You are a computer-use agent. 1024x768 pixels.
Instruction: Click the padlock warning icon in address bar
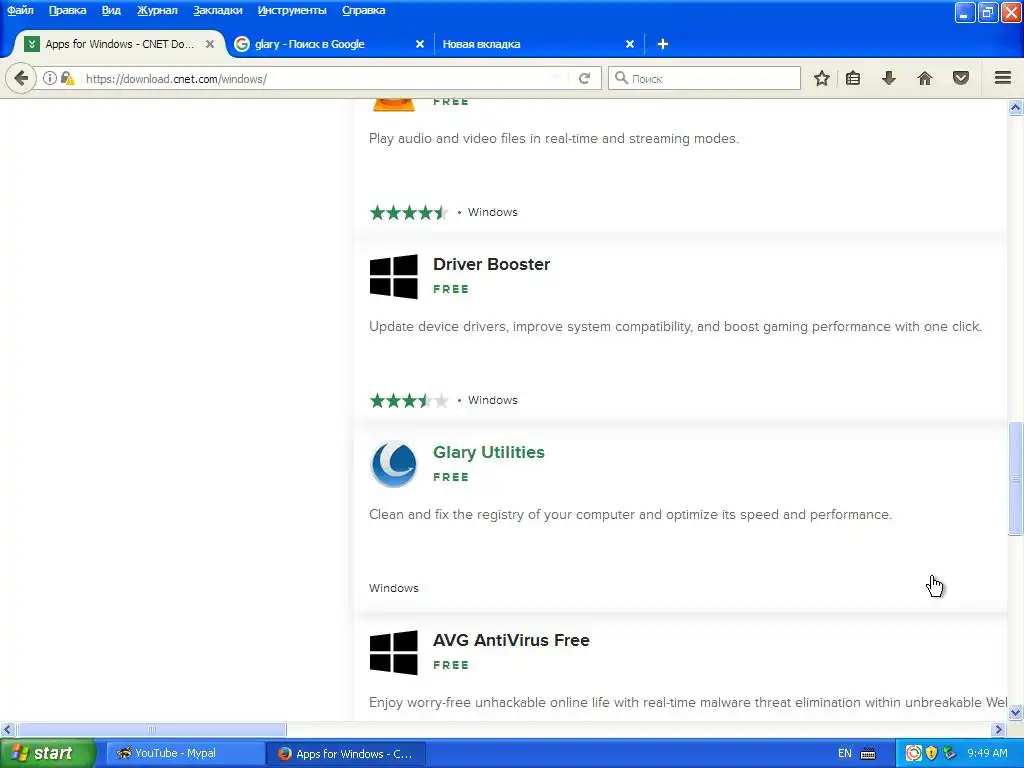point(67,79)
